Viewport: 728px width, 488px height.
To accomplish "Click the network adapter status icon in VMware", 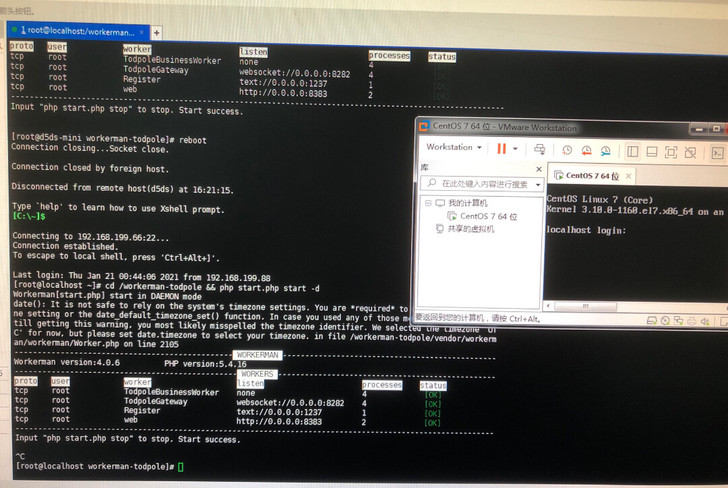I will [x=678, y=321].
